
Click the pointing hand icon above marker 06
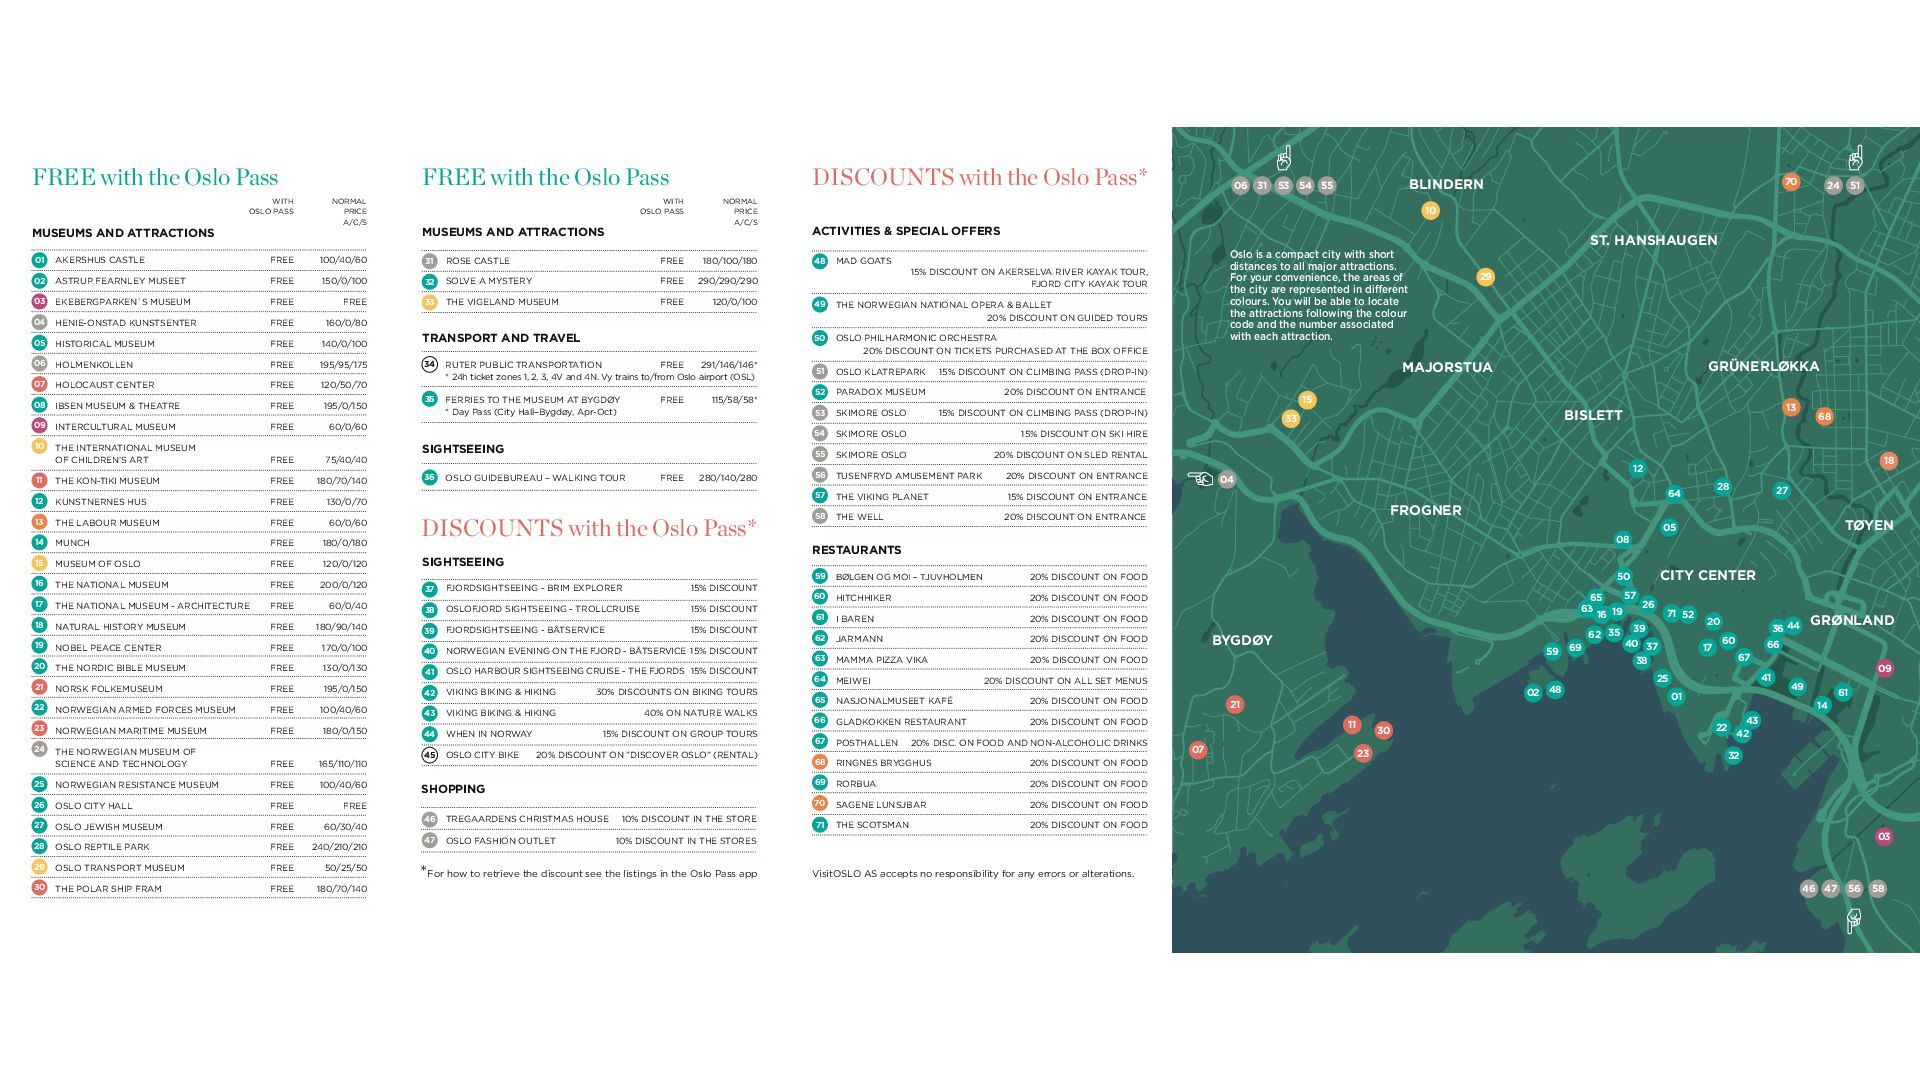click(x=1284, y=158)
